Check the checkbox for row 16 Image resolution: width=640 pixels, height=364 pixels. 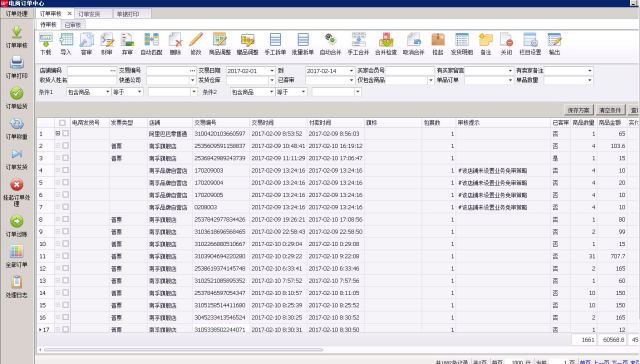pyautogui.click(x=65, y=317)
